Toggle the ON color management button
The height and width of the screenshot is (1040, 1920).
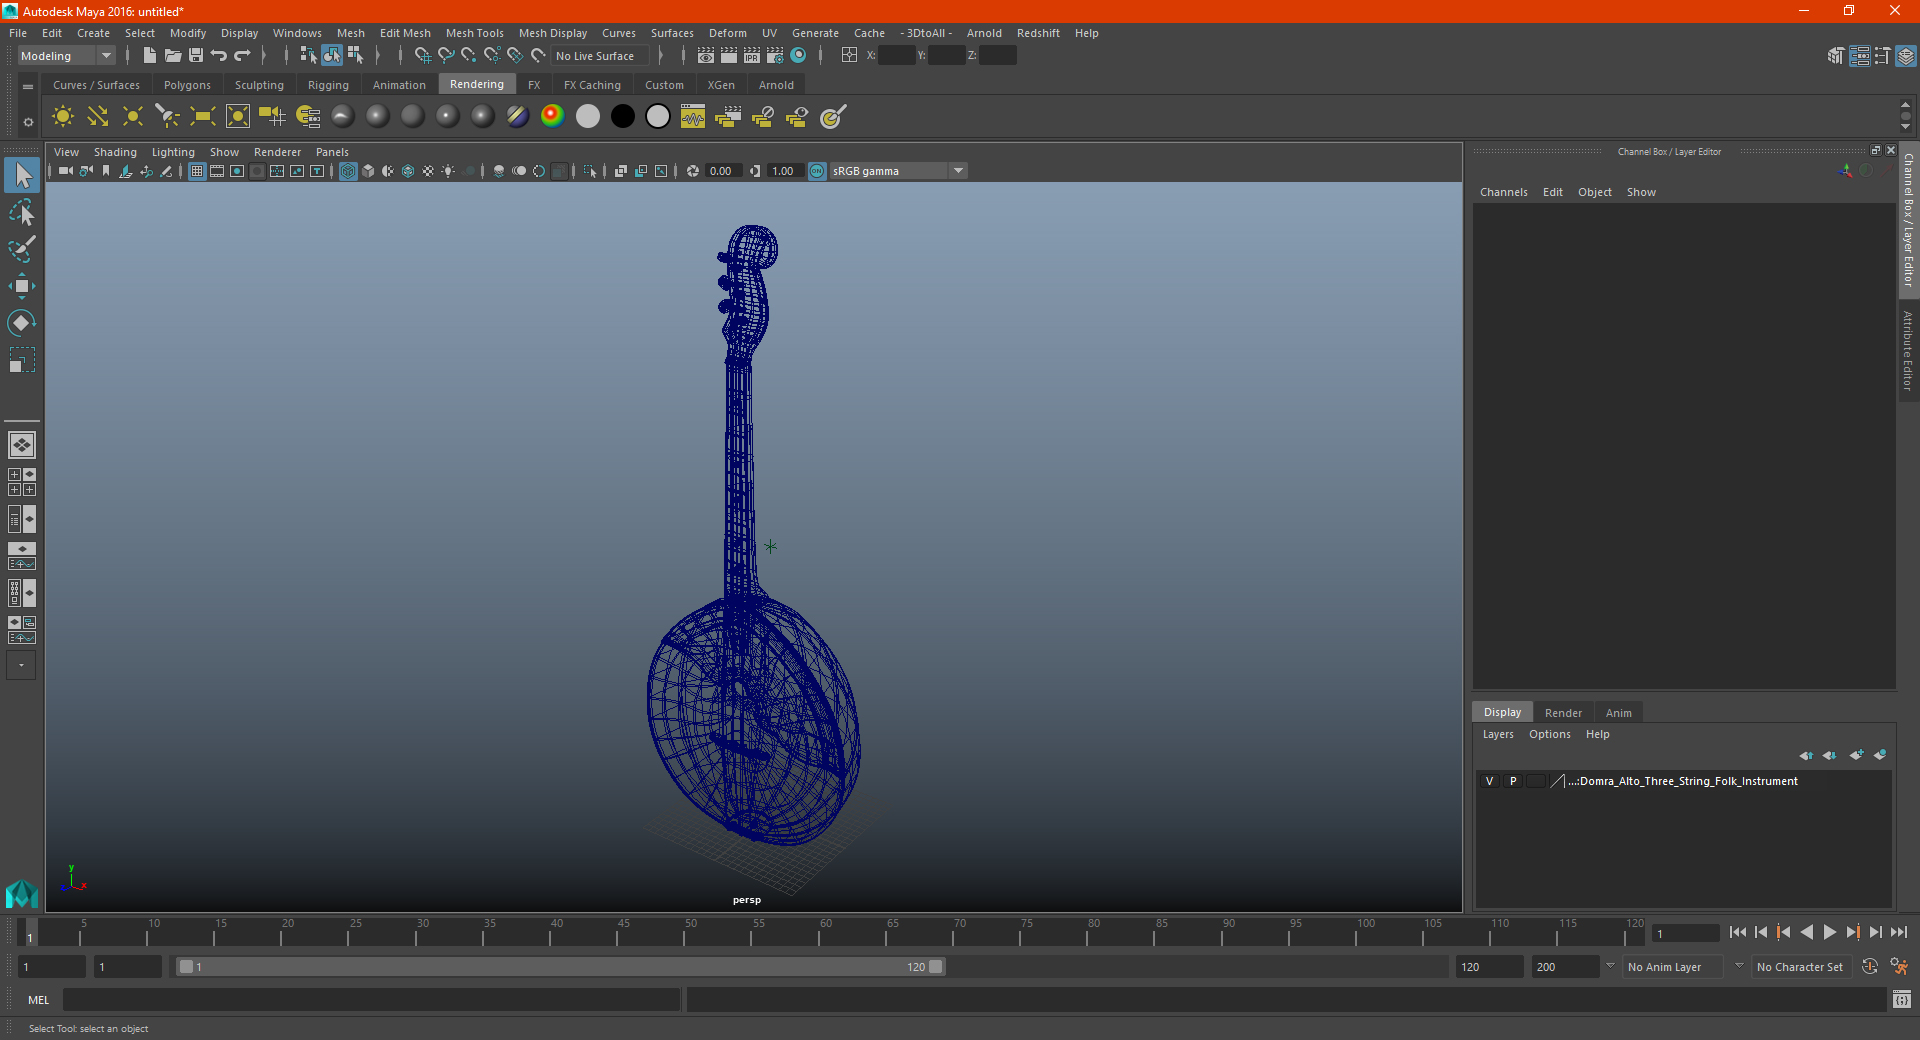[817, 171]
